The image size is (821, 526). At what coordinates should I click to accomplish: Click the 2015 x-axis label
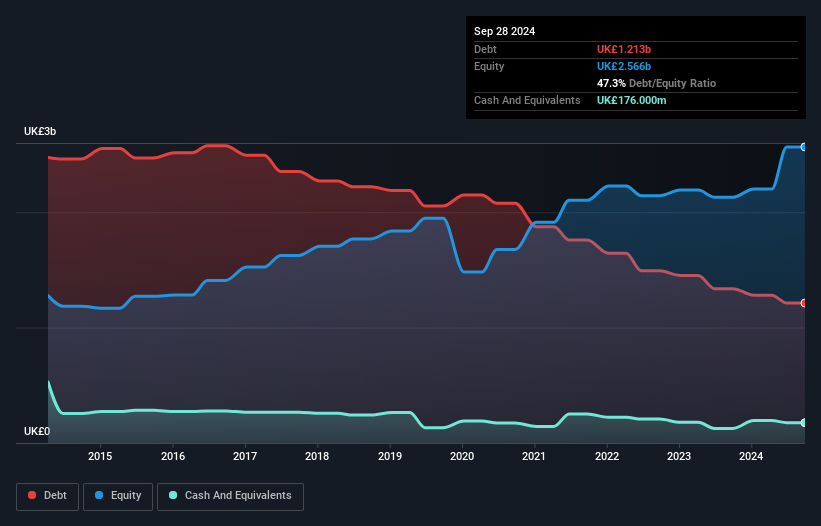(x=100, y=456)
